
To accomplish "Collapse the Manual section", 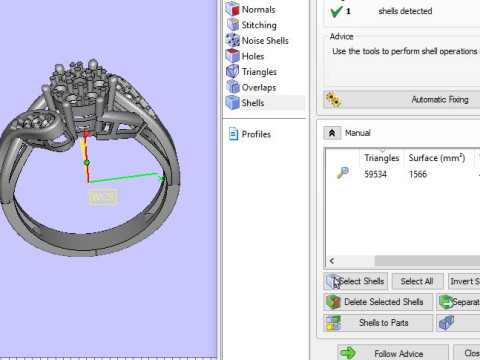I will pos(332,133).
